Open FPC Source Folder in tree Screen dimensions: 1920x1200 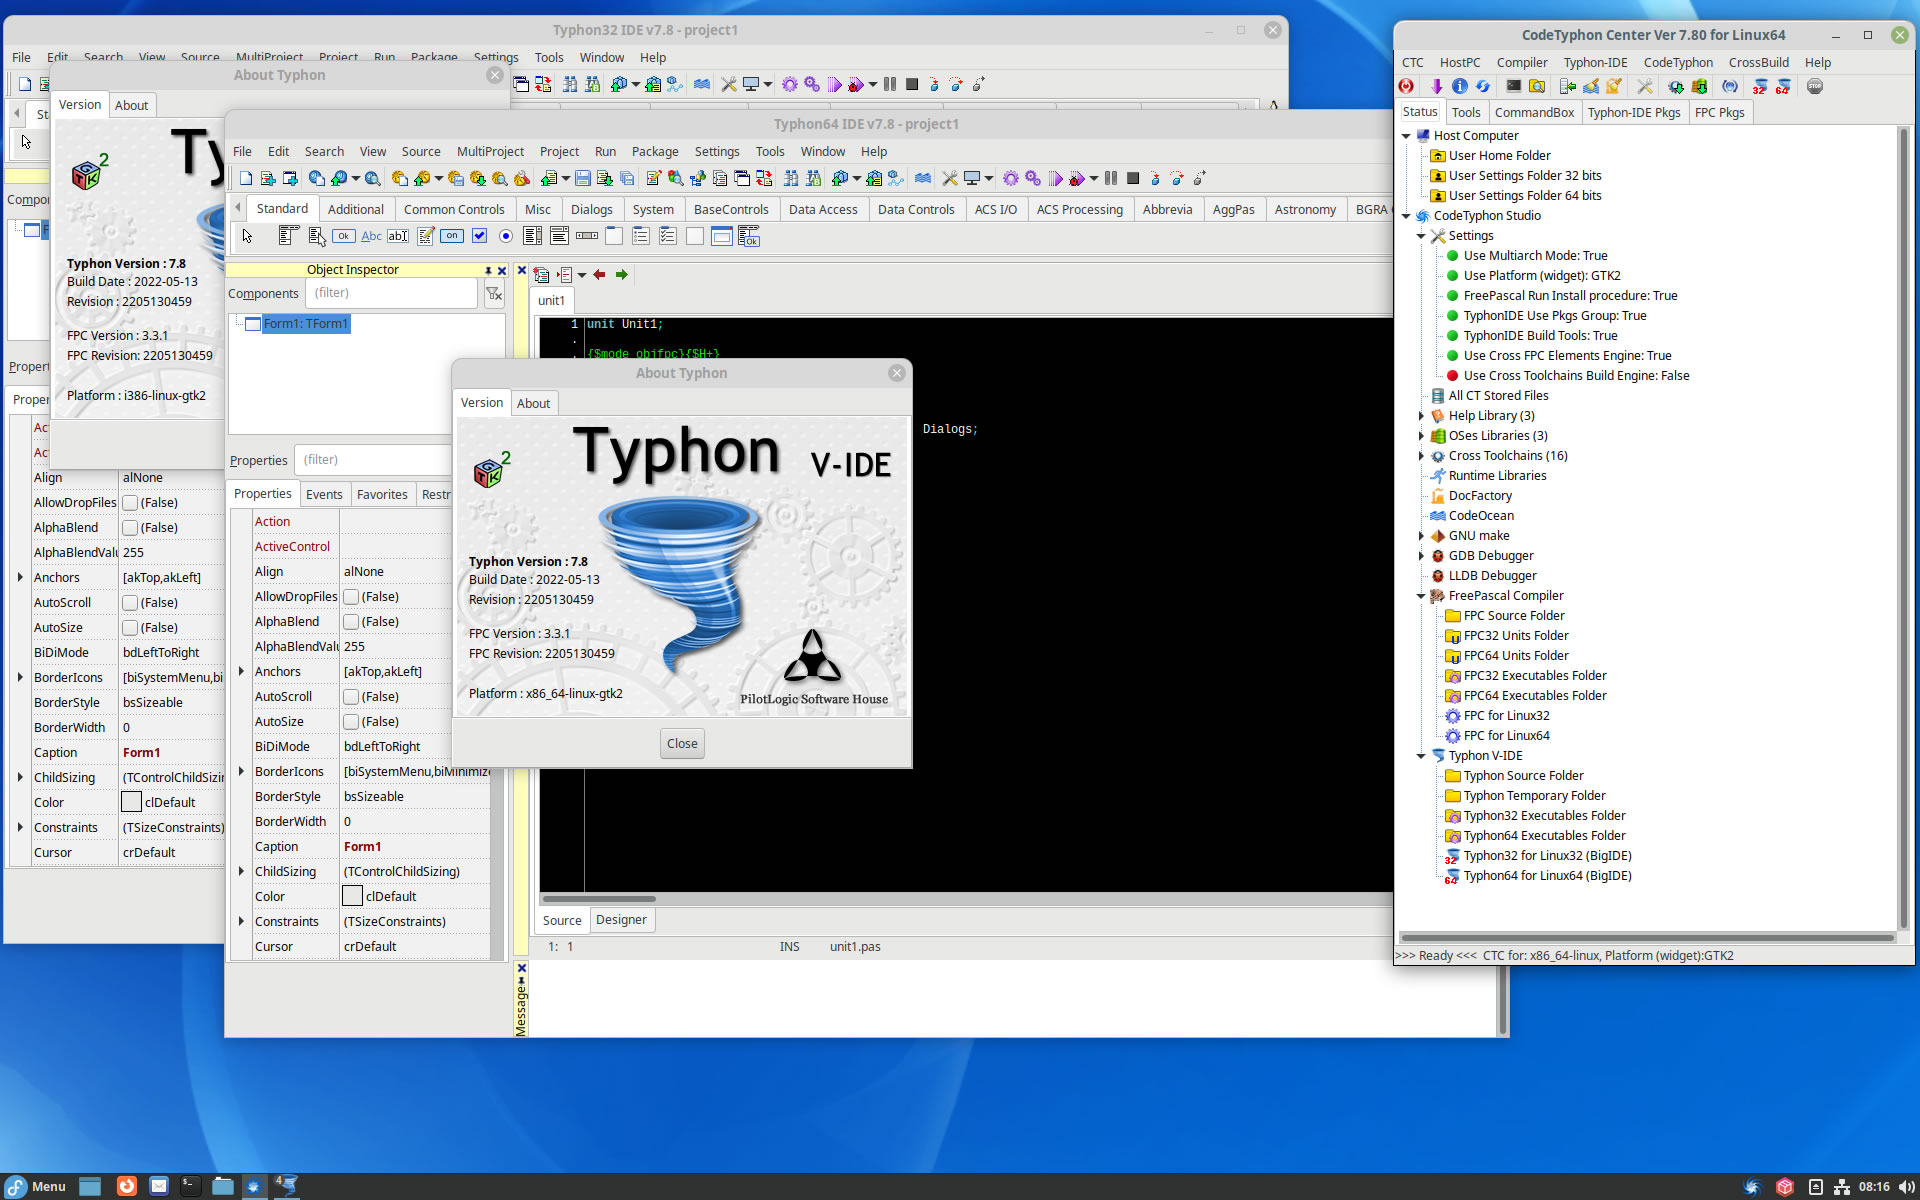[1514, 616]
